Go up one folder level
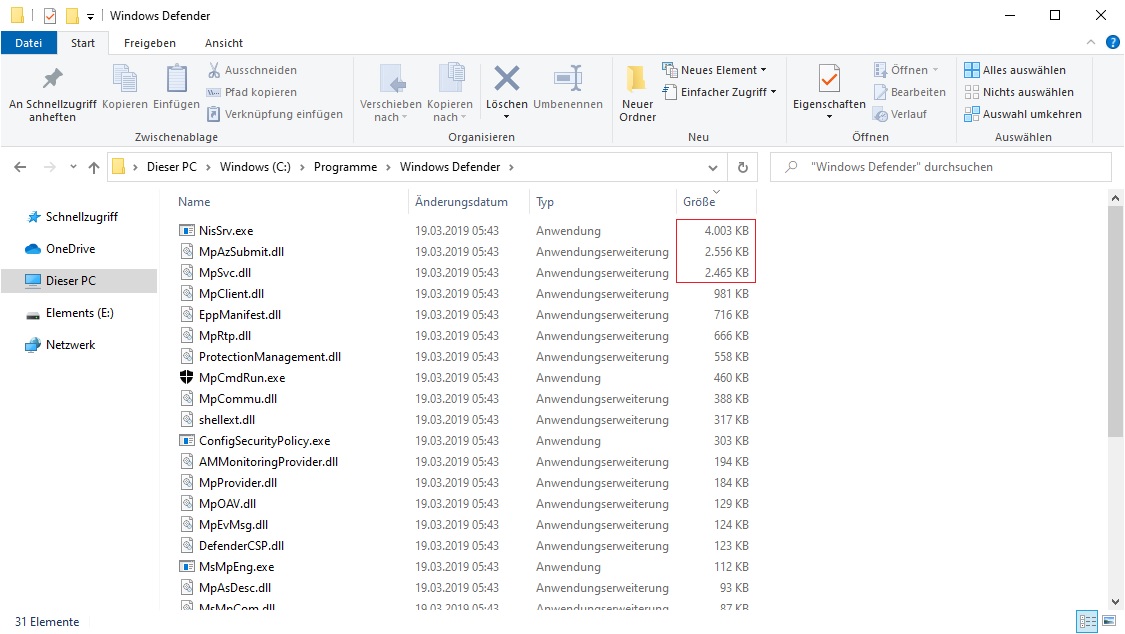The image size is (1125, 634). tap(94, 167)
